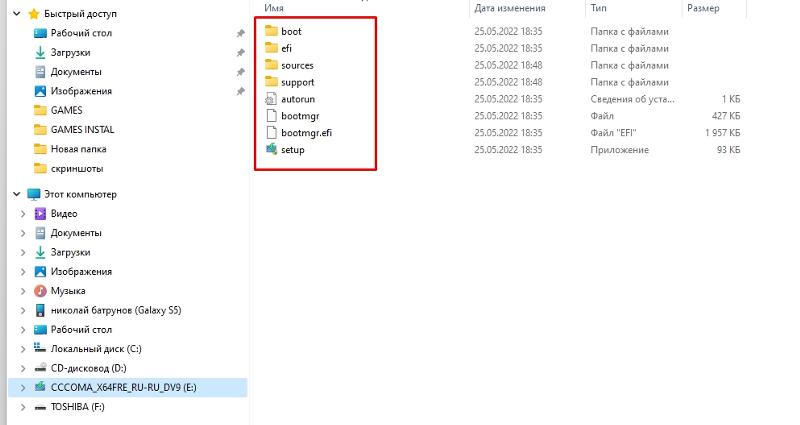Select the autorun file name

(298, 99)
